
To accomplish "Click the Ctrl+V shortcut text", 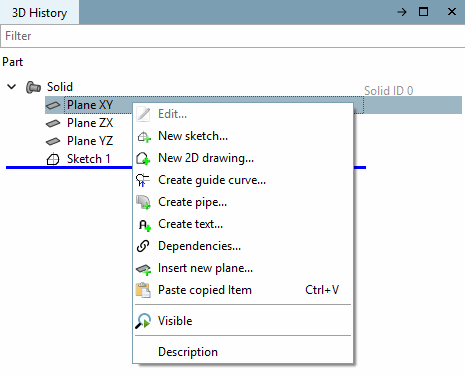I will [322, 290].
